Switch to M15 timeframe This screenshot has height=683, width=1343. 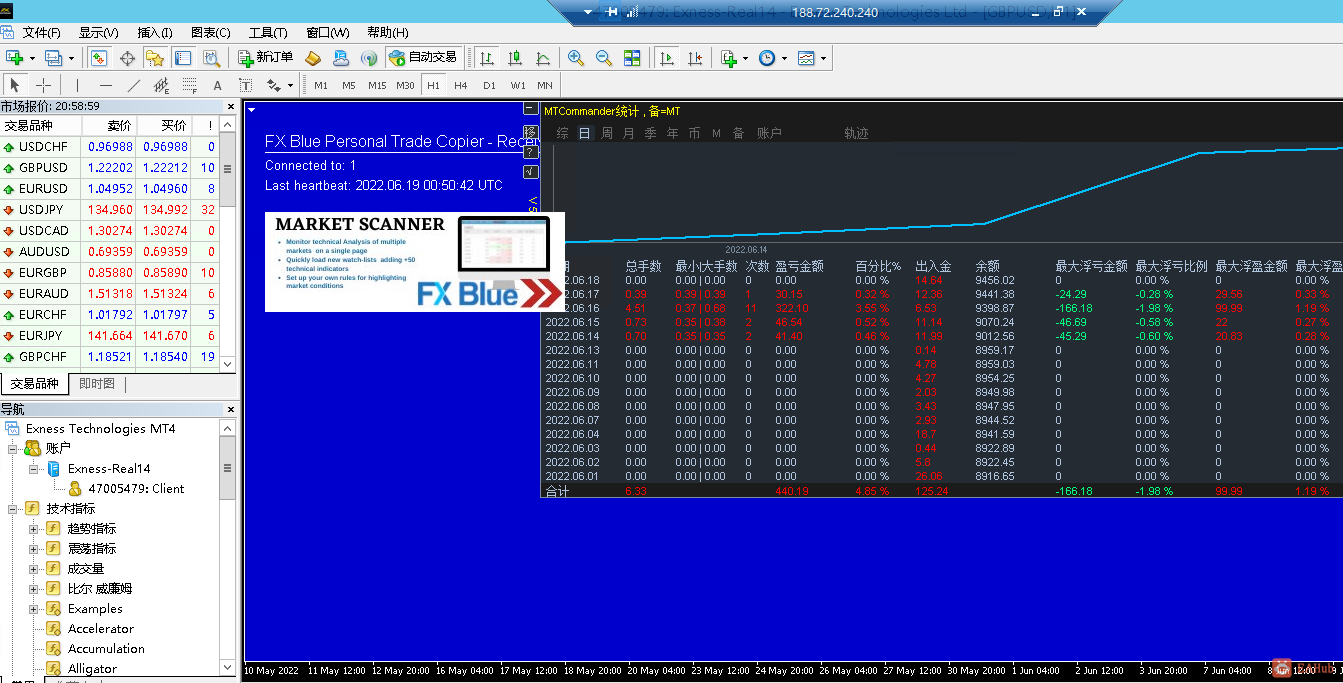pyautogui.click(x=377, y=85)
